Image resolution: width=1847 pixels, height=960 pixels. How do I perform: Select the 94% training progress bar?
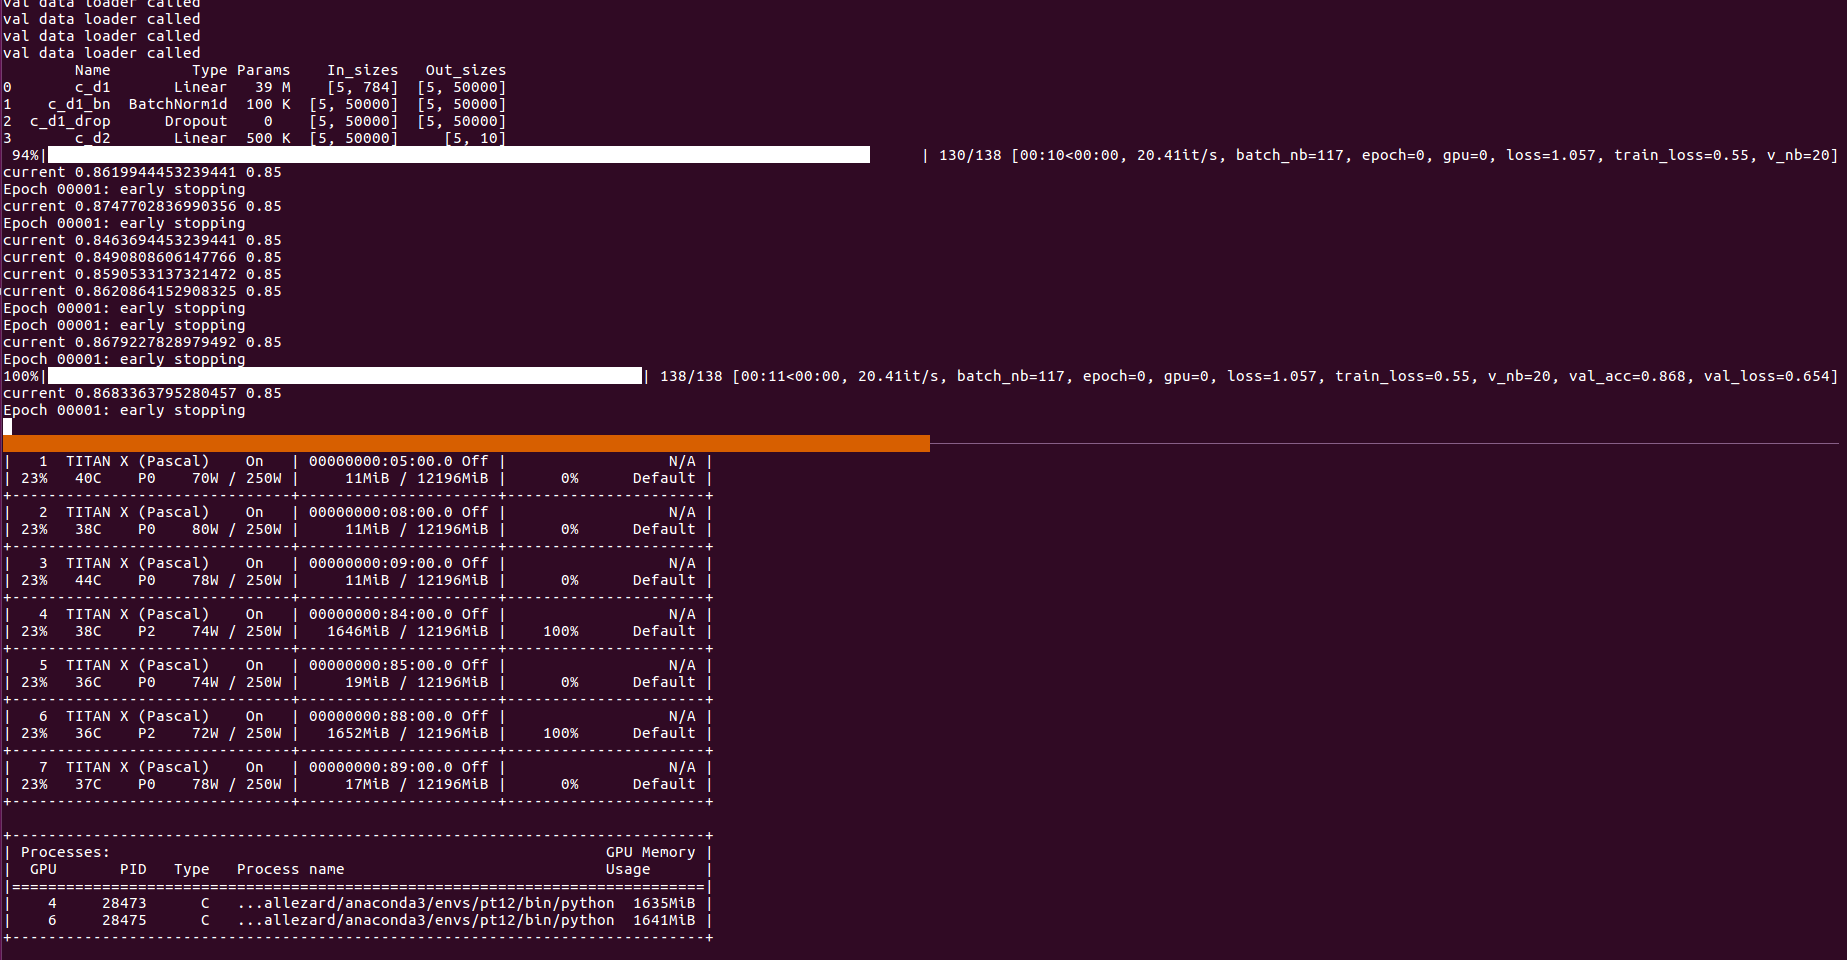coord(450,155)
